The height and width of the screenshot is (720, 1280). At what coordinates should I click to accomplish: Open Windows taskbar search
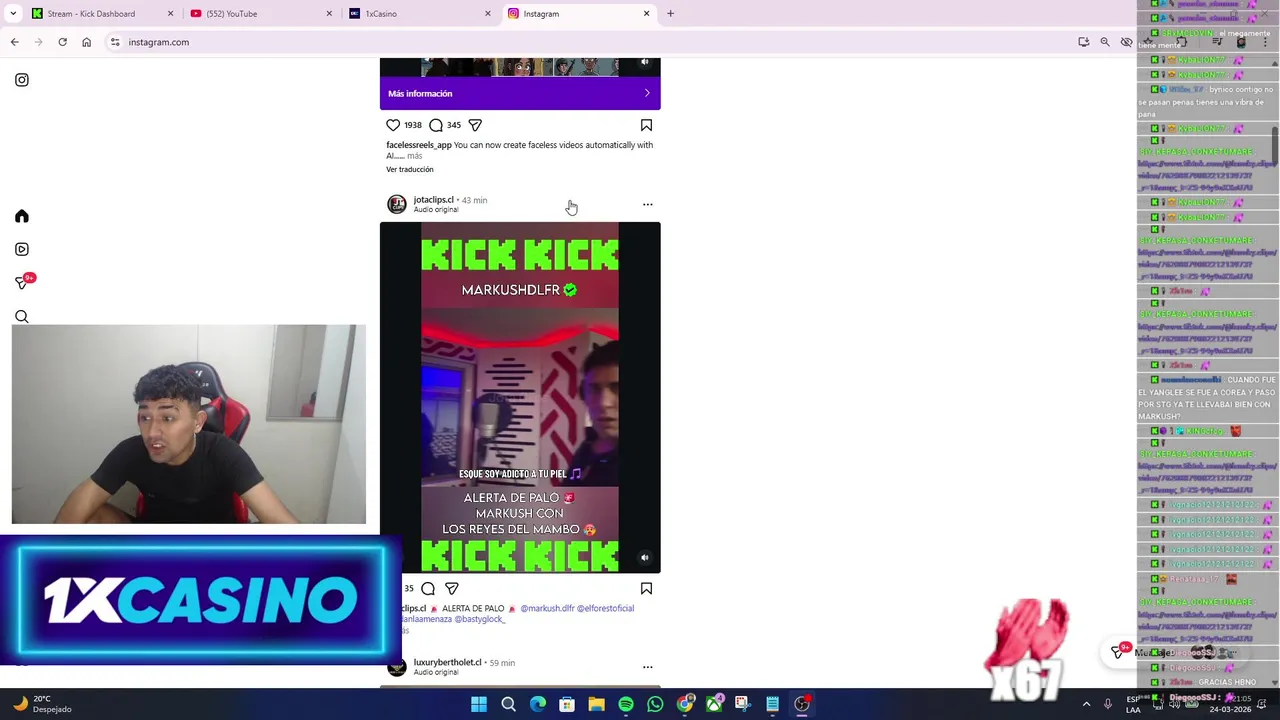pos(508,704)
